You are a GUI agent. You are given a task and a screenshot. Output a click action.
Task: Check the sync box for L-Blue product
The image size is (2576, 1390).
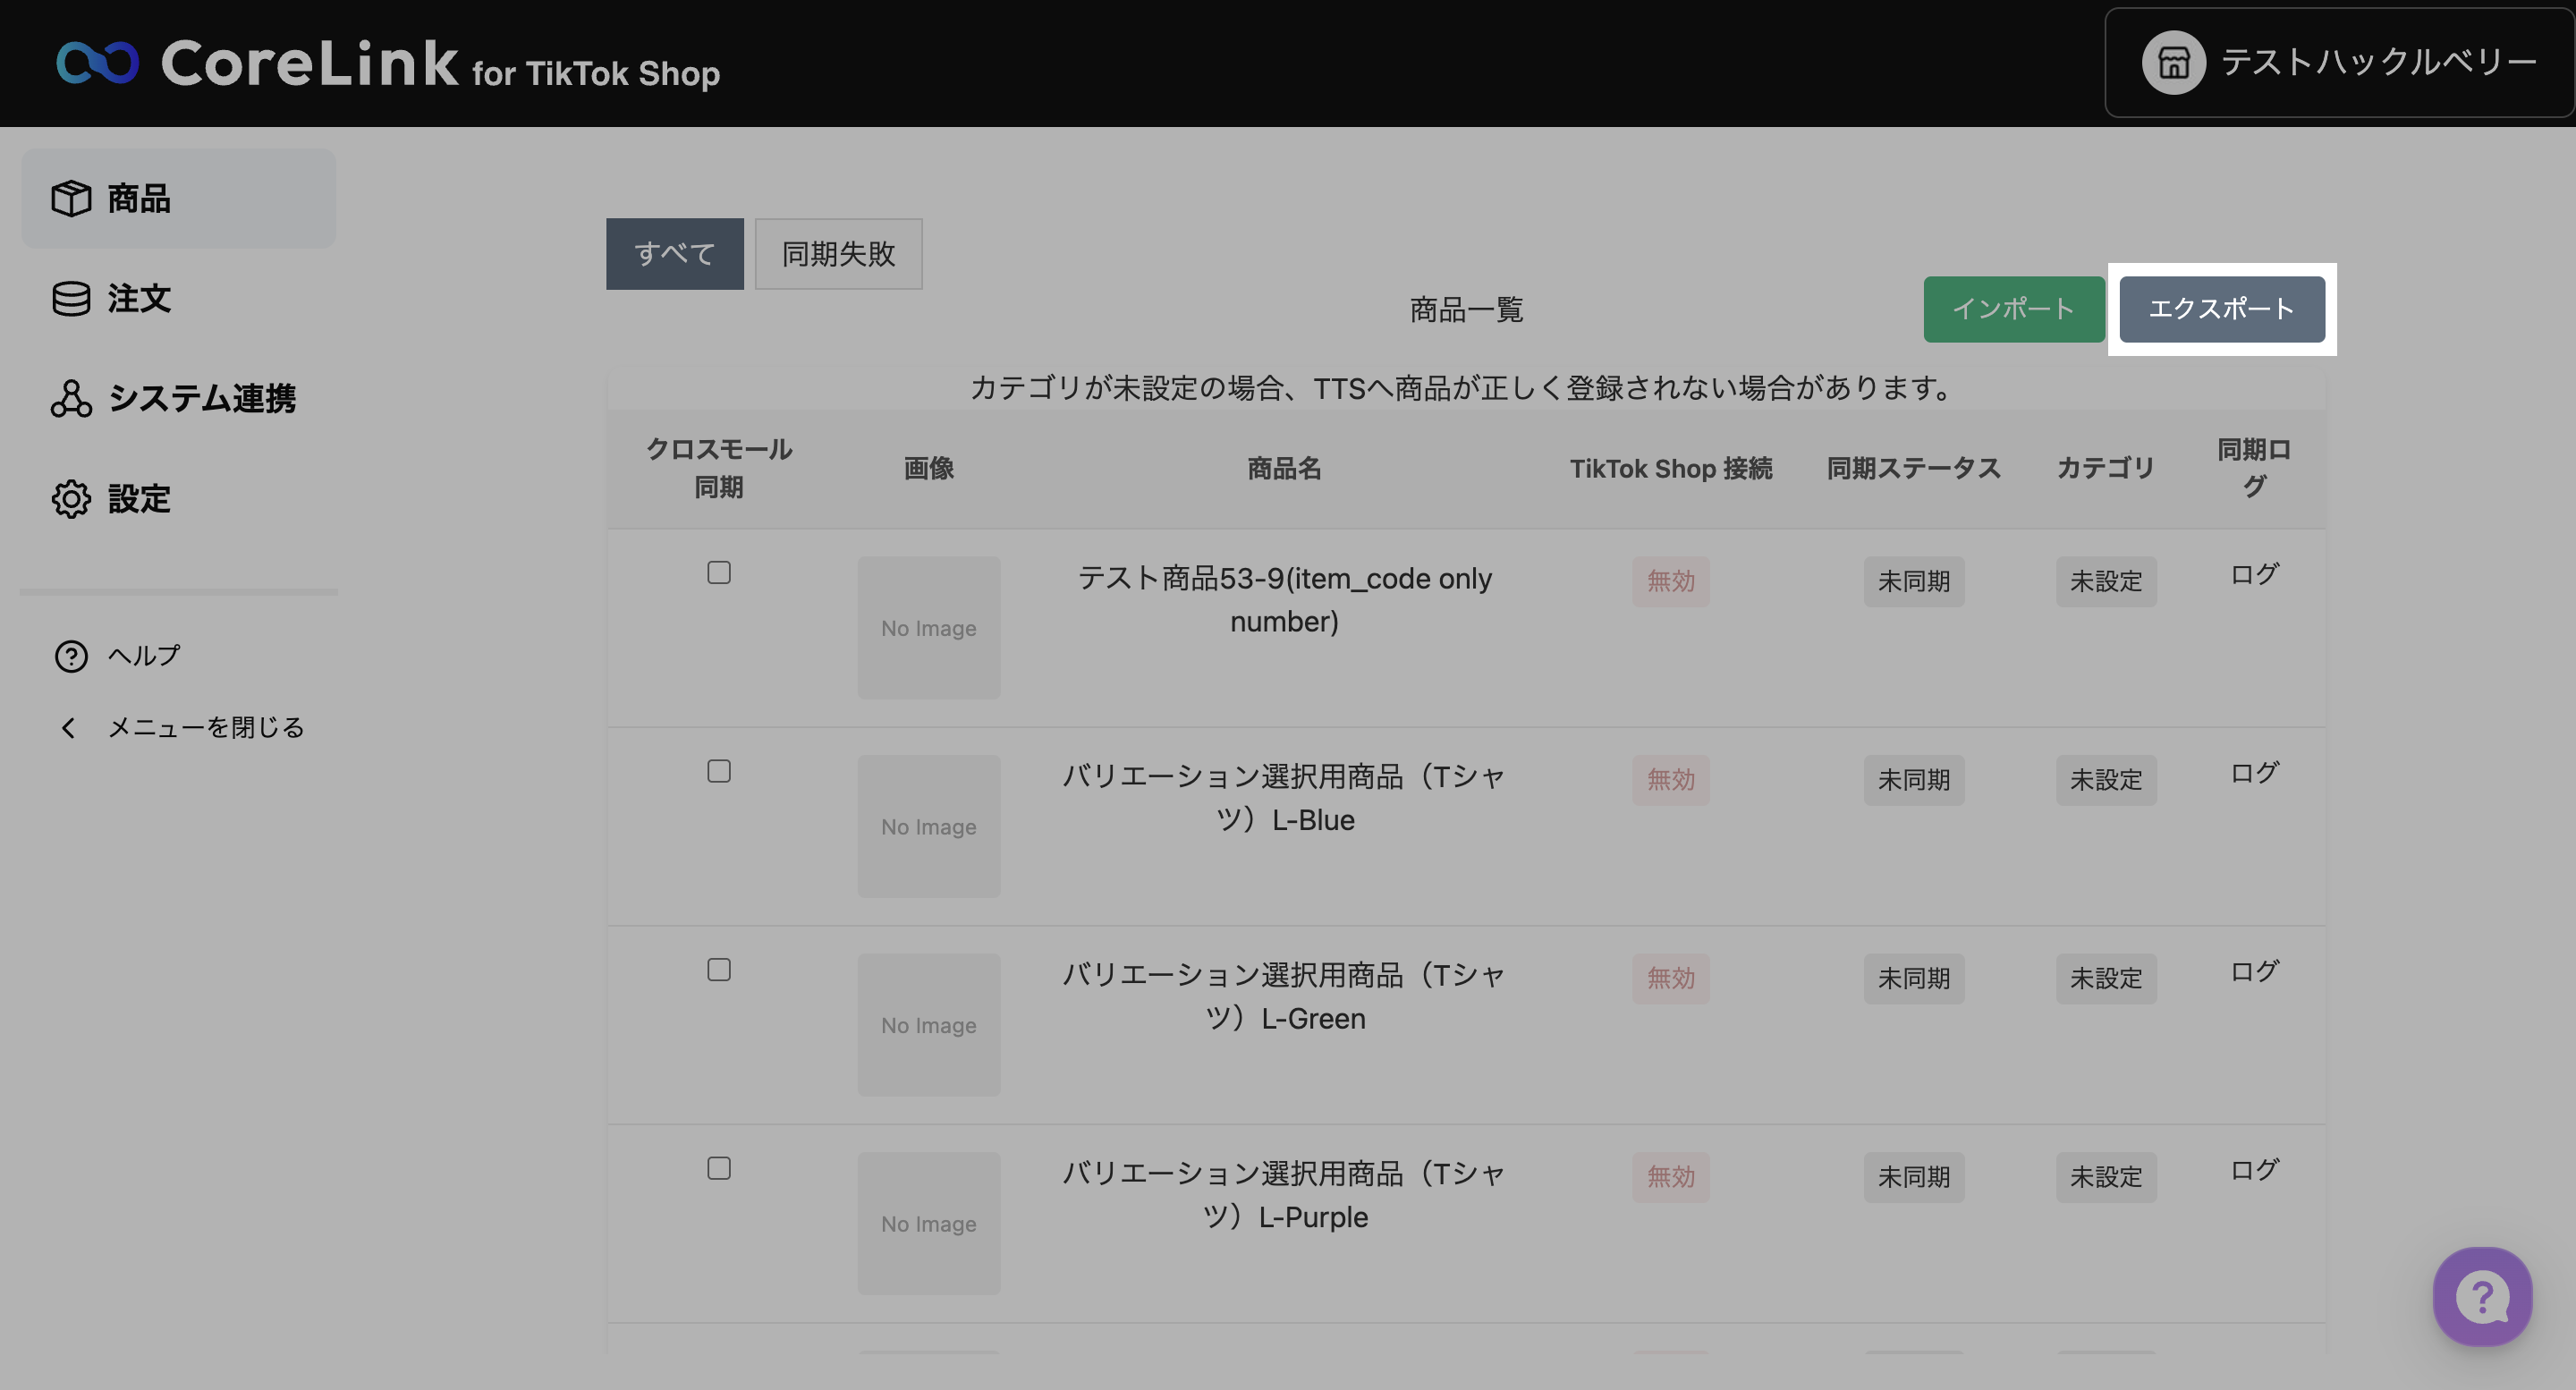pyautogui.click(x=718, y=771)
